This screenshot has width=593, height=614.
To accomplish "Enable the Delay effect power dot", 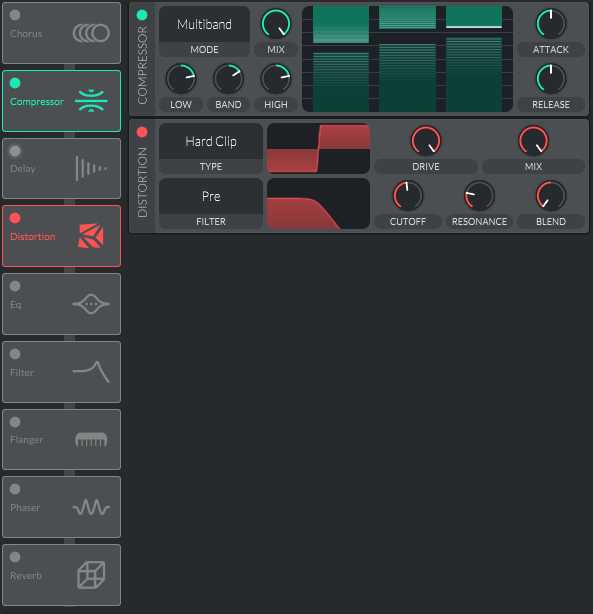I will click(15, 151).
